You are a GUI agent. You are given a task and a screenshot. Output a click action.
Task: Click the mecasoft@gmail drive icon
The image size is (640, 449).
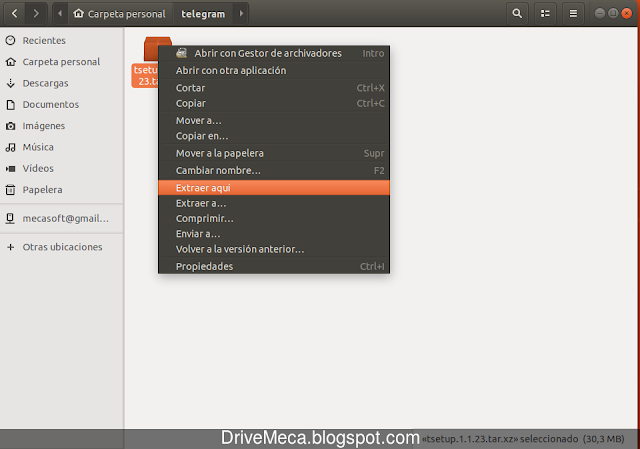(x=11, y=218)
